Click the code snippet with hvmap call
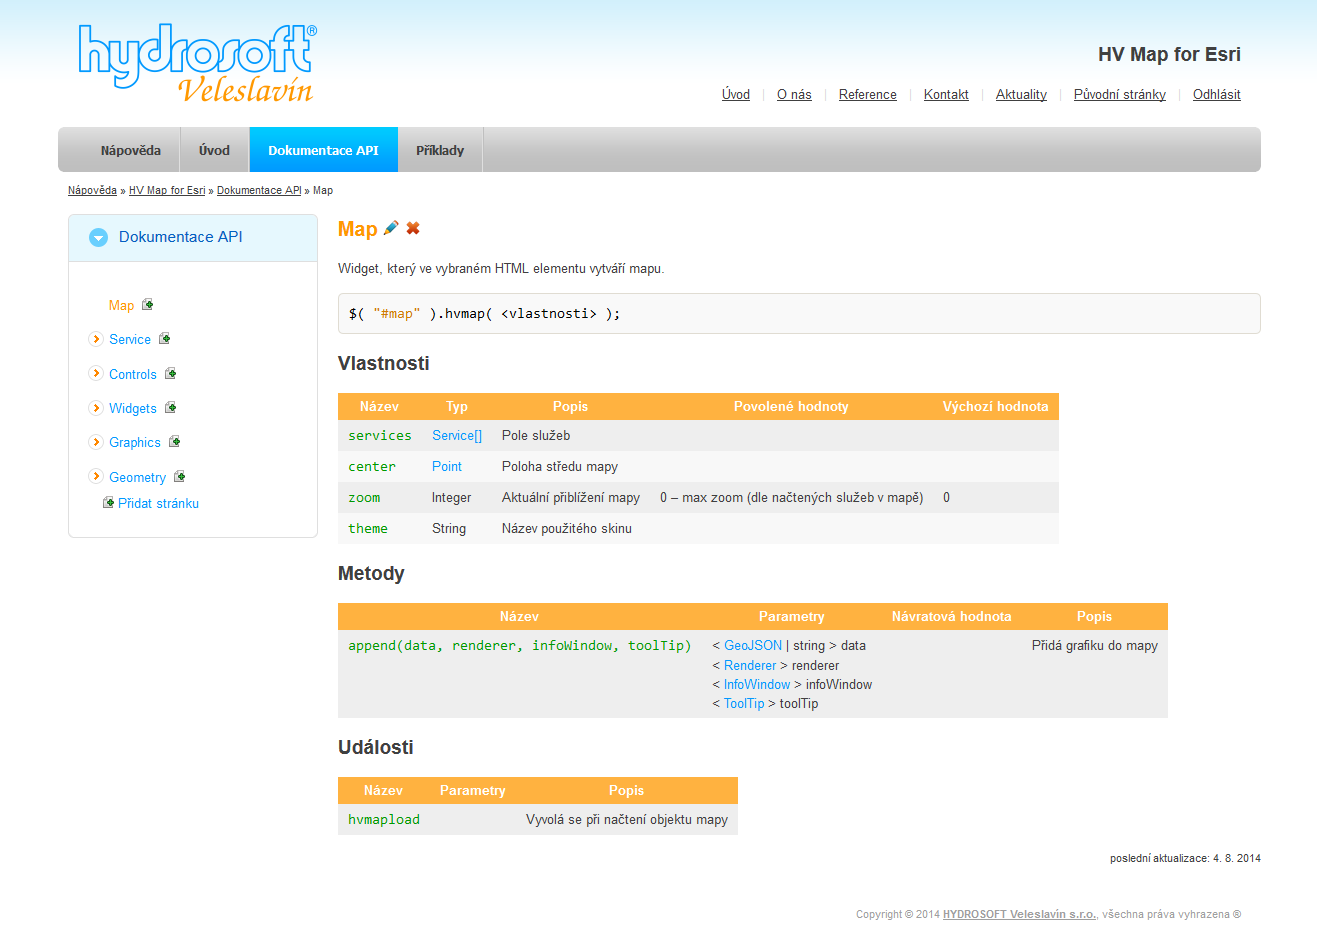 click(799, 313)
